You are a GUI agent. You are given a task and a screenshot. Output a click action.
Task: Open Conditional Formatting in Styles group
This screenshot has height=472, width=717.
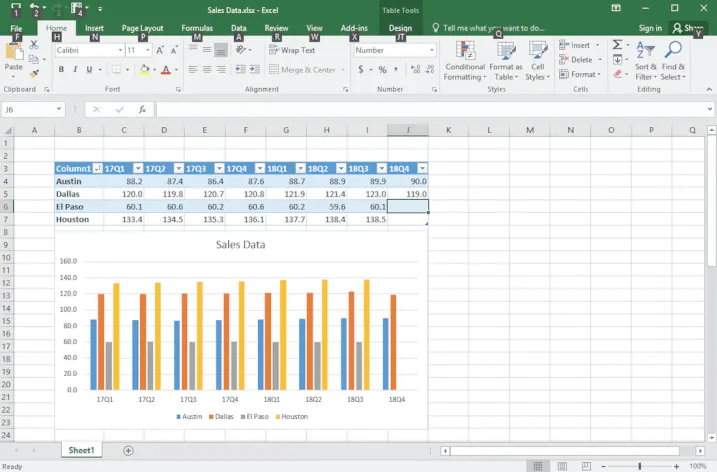point(465,61)
